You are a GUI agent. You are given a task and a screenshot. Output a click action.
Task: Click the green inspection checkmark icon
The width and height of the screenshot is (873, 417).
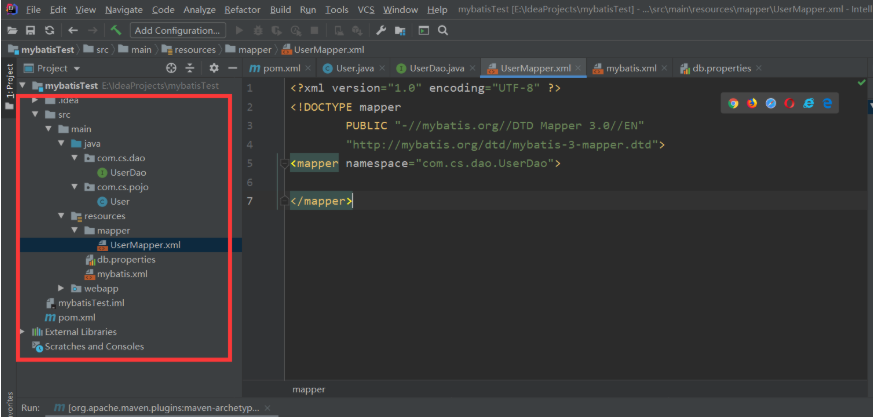(x=862, y=82)
